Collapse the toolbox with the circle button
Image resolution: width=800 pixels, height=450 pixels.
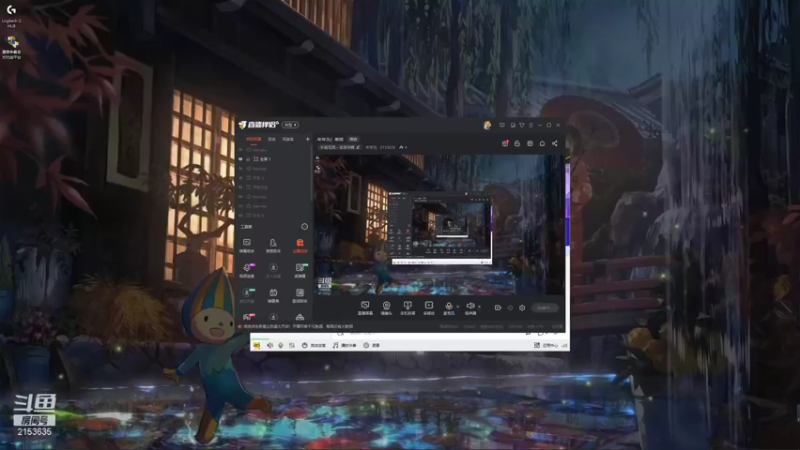pos(305,227)
